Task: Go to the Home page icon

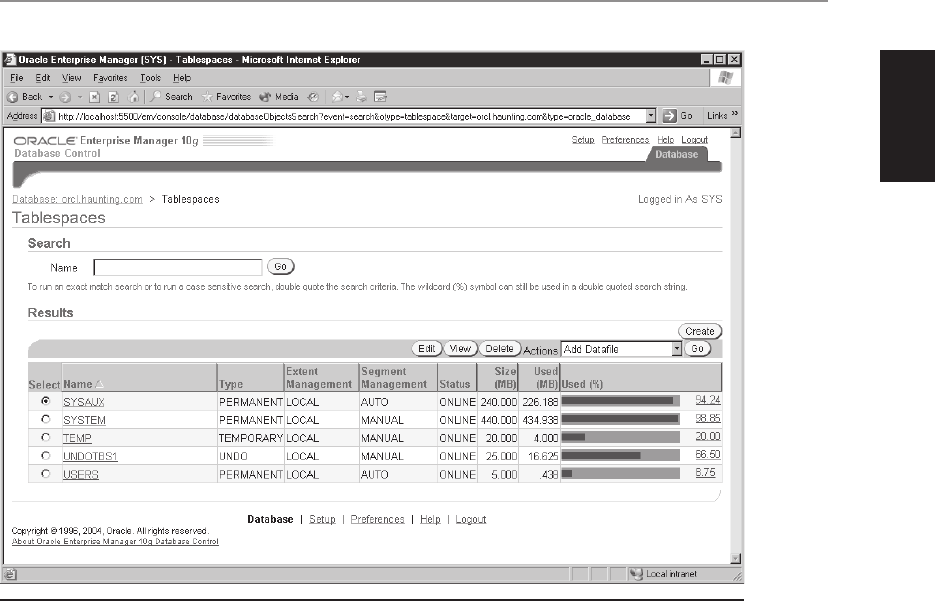Action: pos(134,97)
